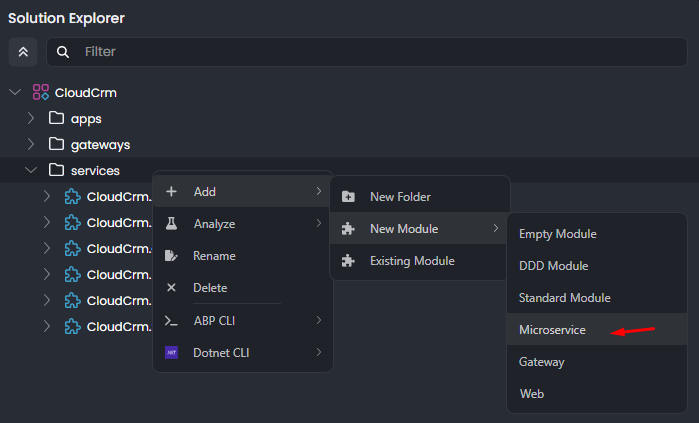Expand the gateways folder chevron

[x=31, y=145]
